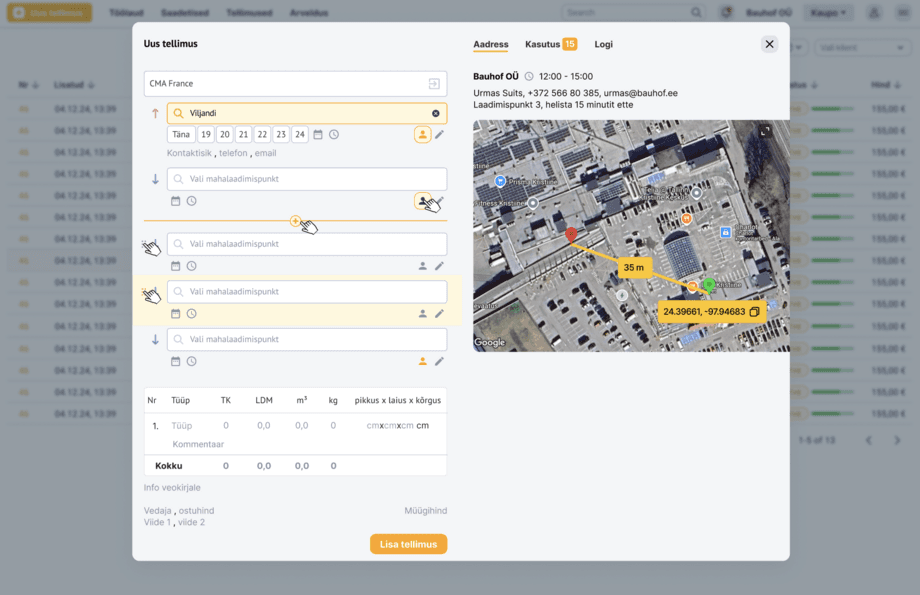Open the Vali klient dropdown in the background page
This screenshot has width=920, height=595.
pyautogui.click(x=861, y=48)
